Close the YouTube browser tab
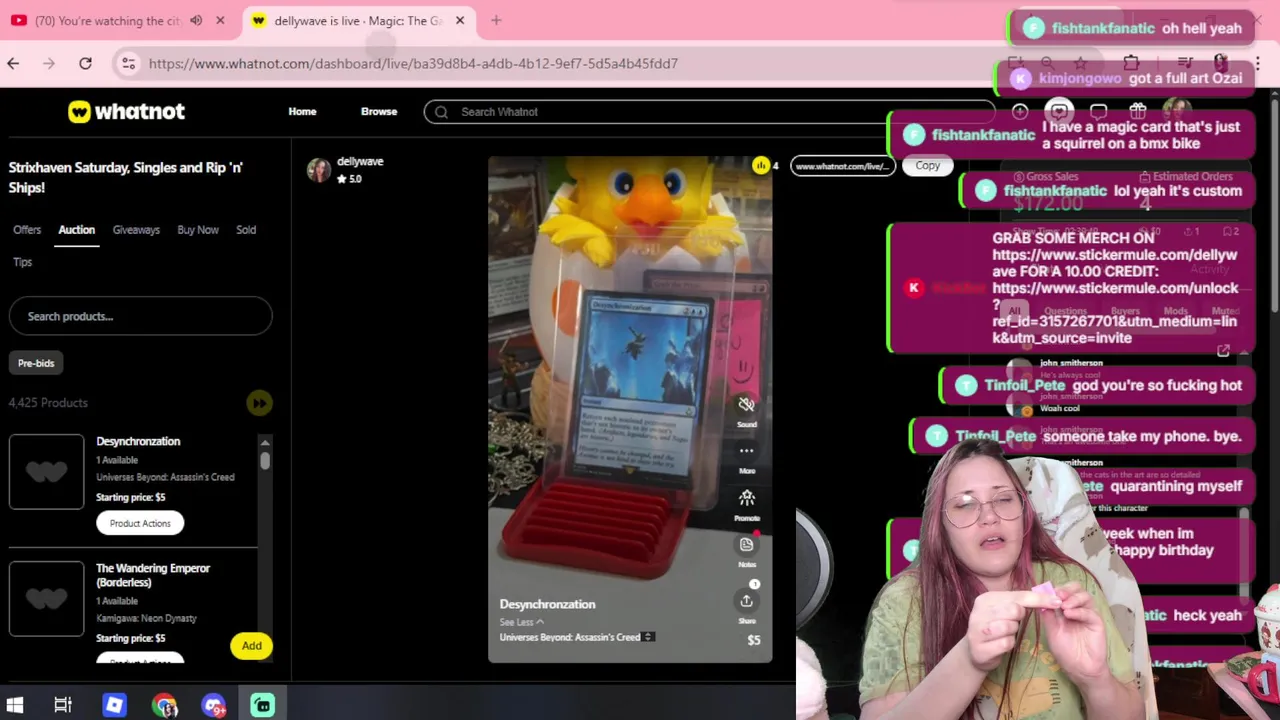The image size is (1280, 720). (x=220, y=20)
